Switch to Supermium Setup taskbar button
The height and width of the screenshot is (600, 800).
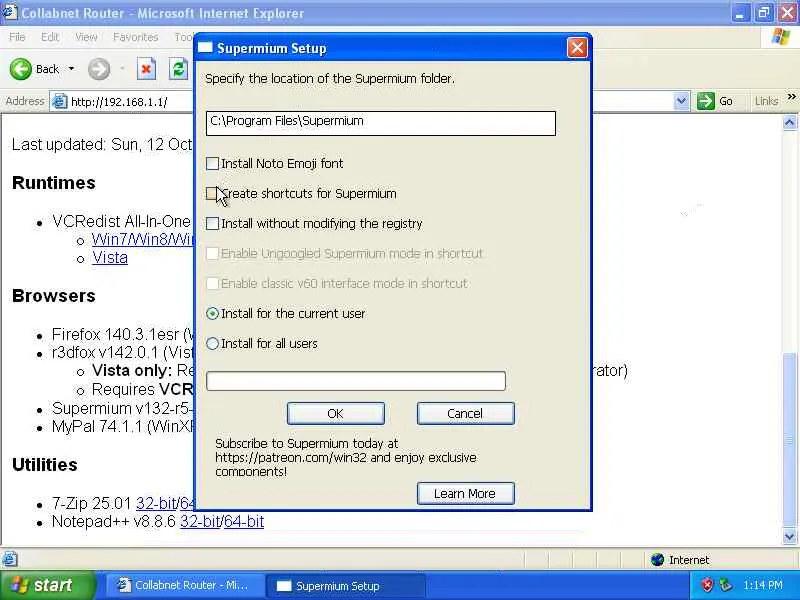click(345, 586)
